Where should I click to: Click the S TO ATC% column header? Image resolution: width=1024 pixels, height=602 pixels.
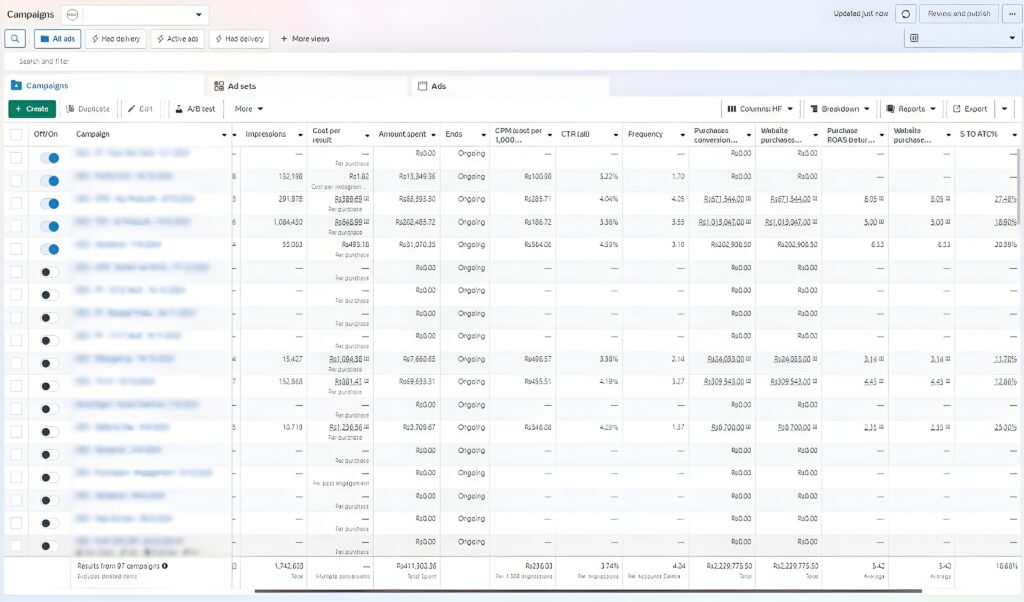(978, 135)
